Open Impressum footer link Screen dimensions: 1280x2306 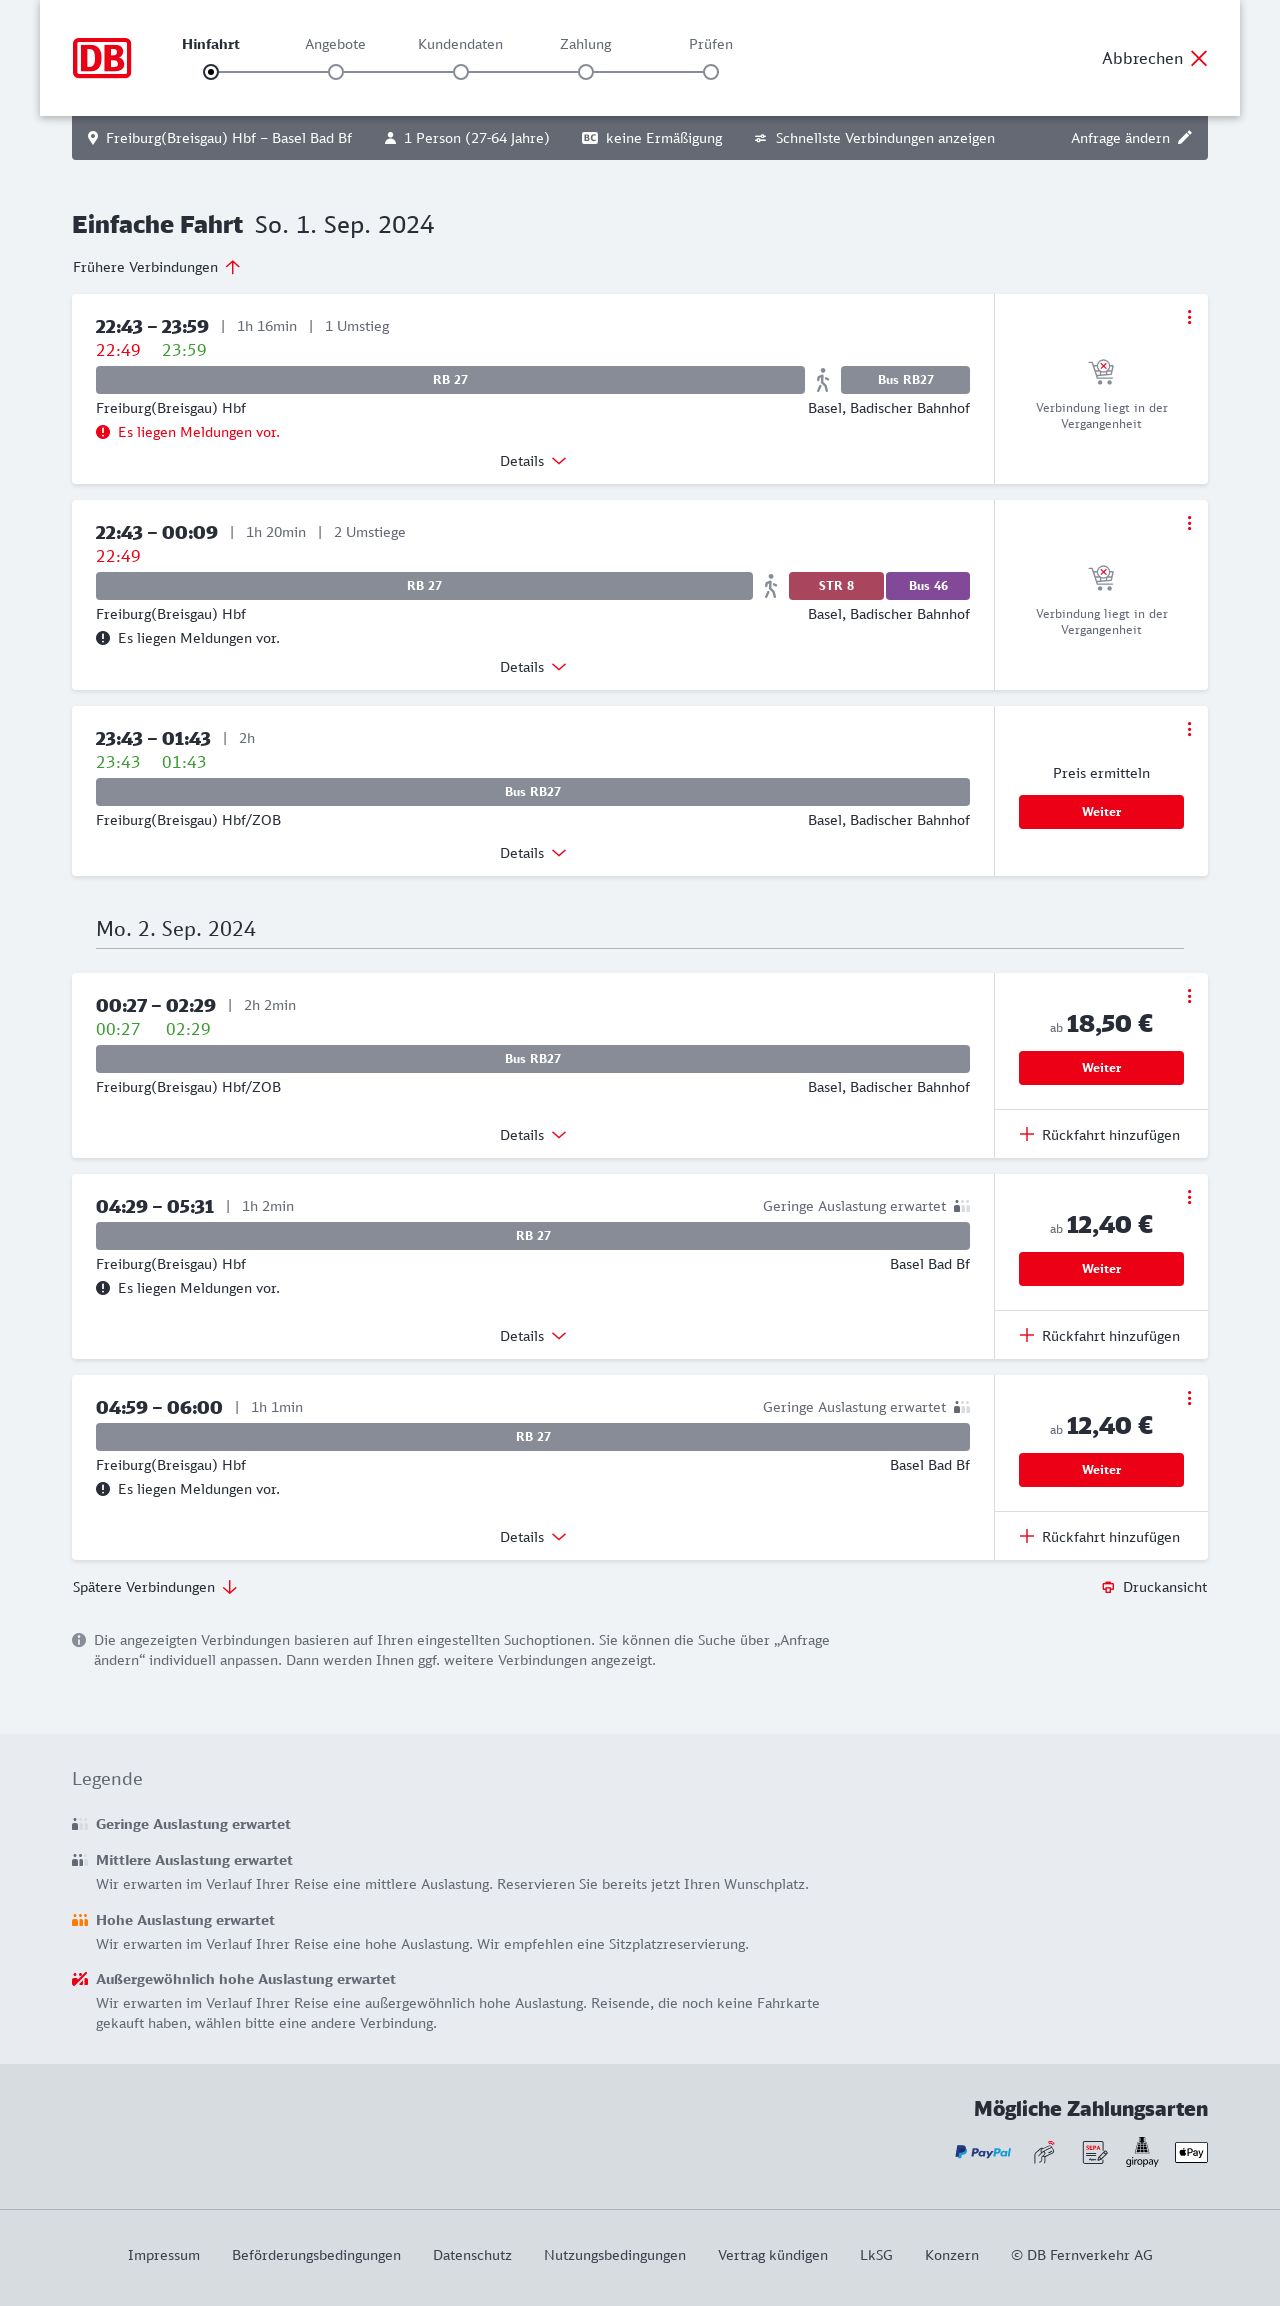coord(164,2255)
